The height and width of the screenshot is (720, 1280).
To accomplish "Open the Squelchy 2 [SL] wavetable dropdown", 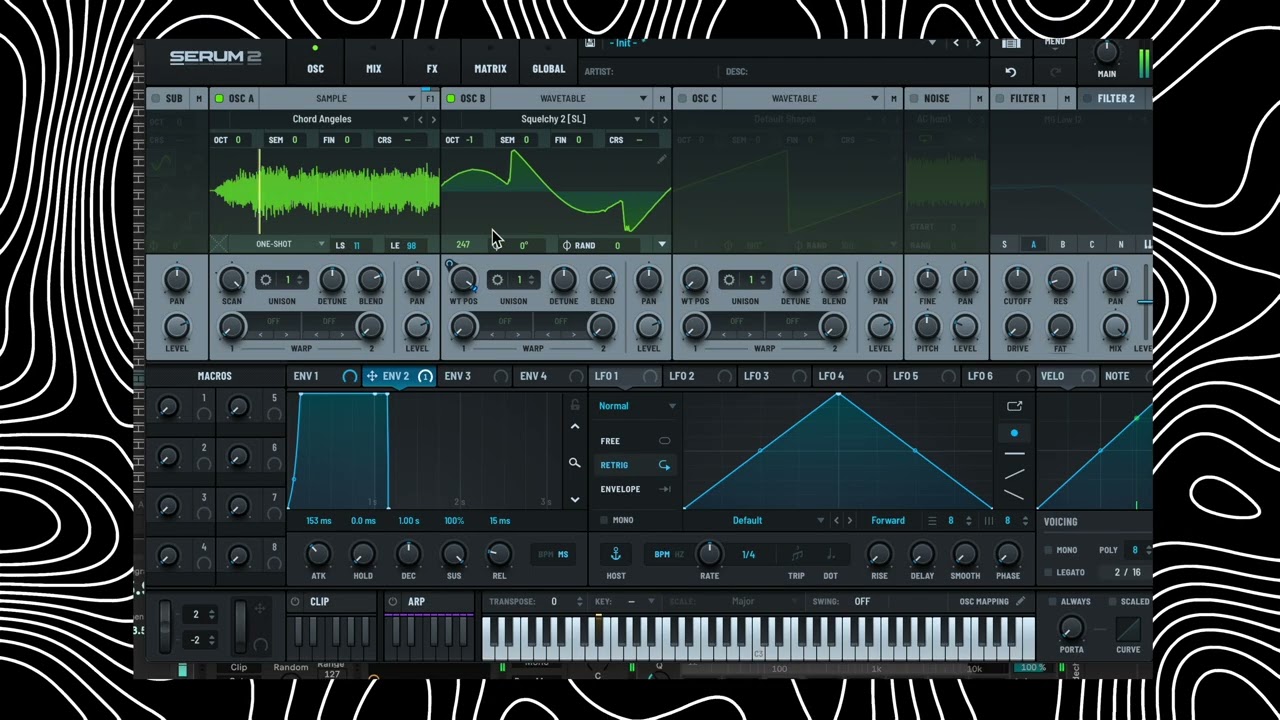I will coord(553,119).
